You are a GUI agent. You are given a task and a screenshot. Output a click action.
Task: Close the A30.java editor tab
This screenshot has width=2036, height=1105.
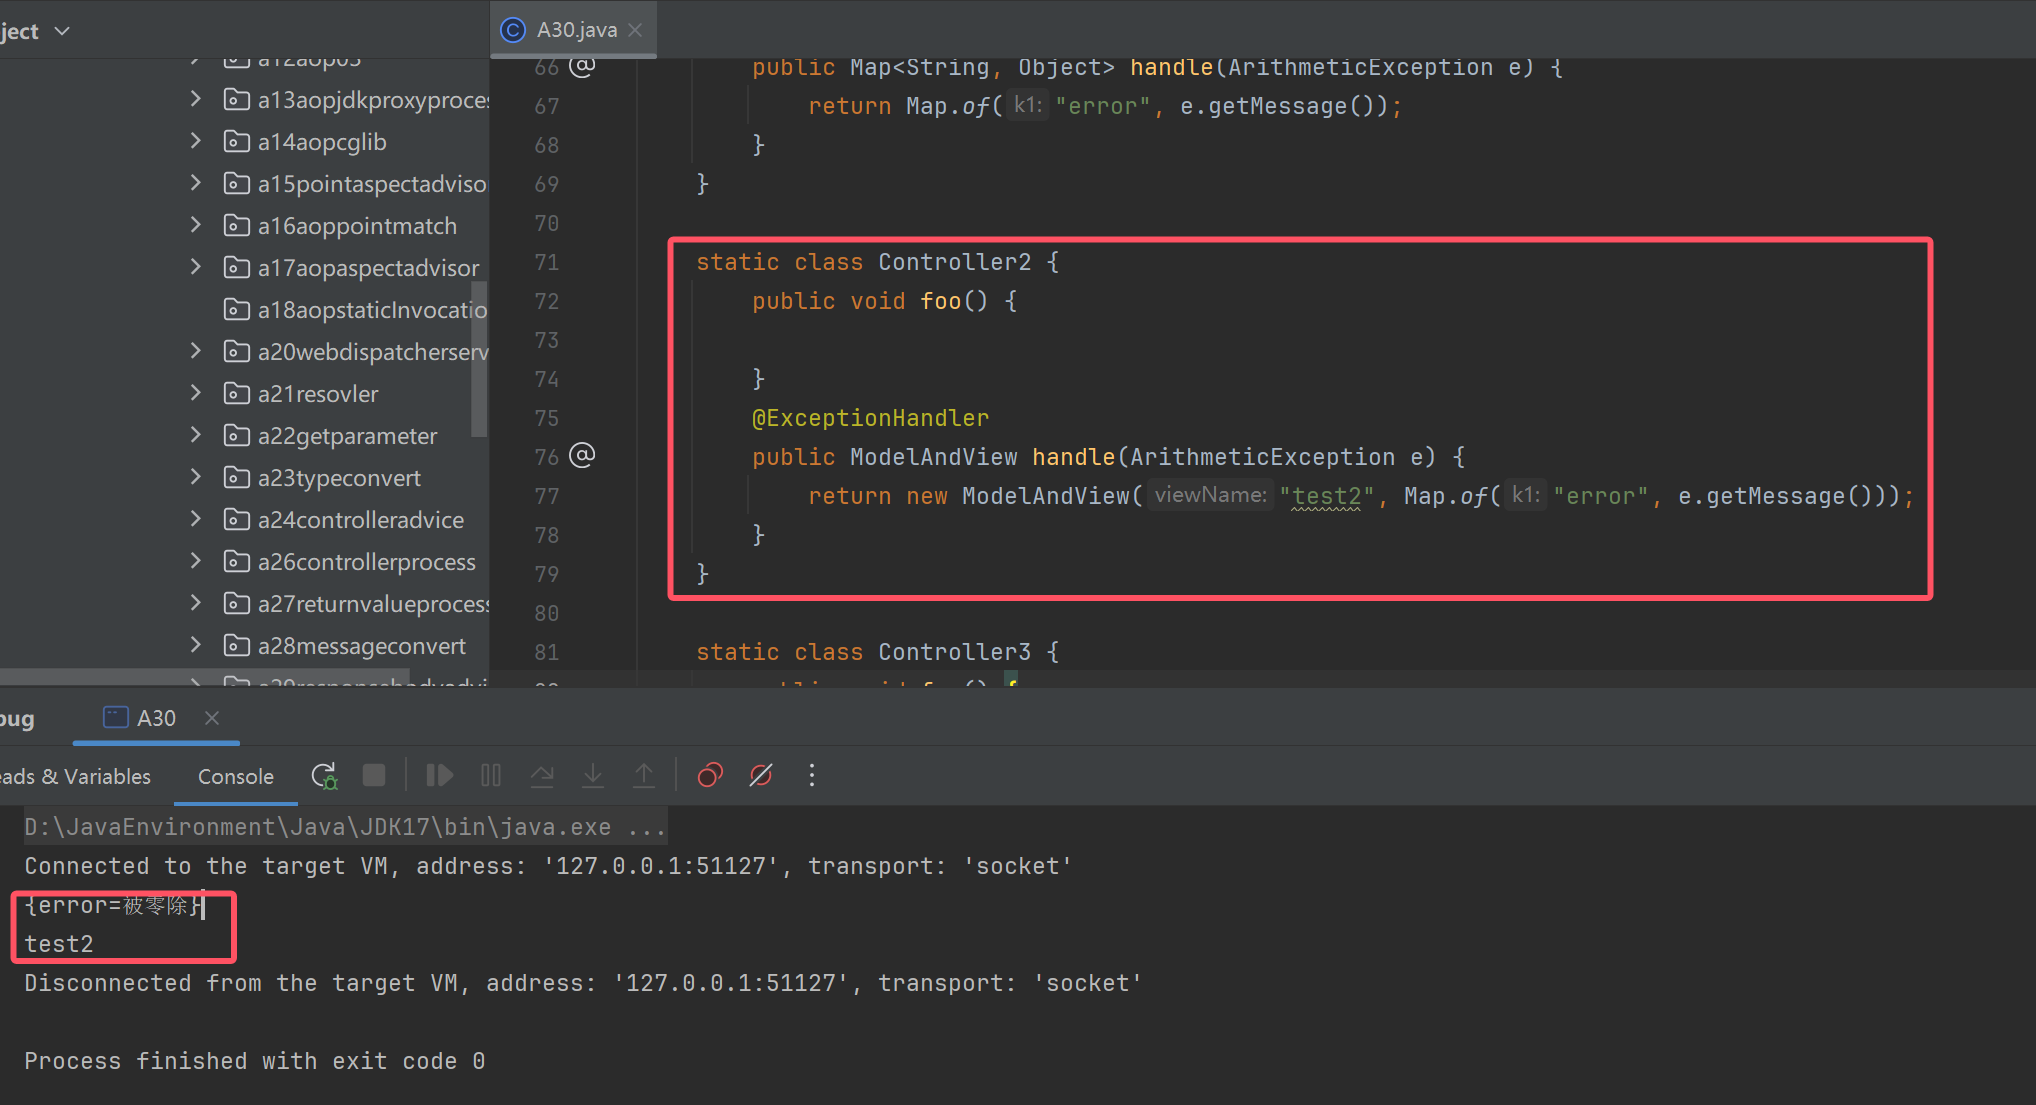pyautogui.click(x=635, y=30)
